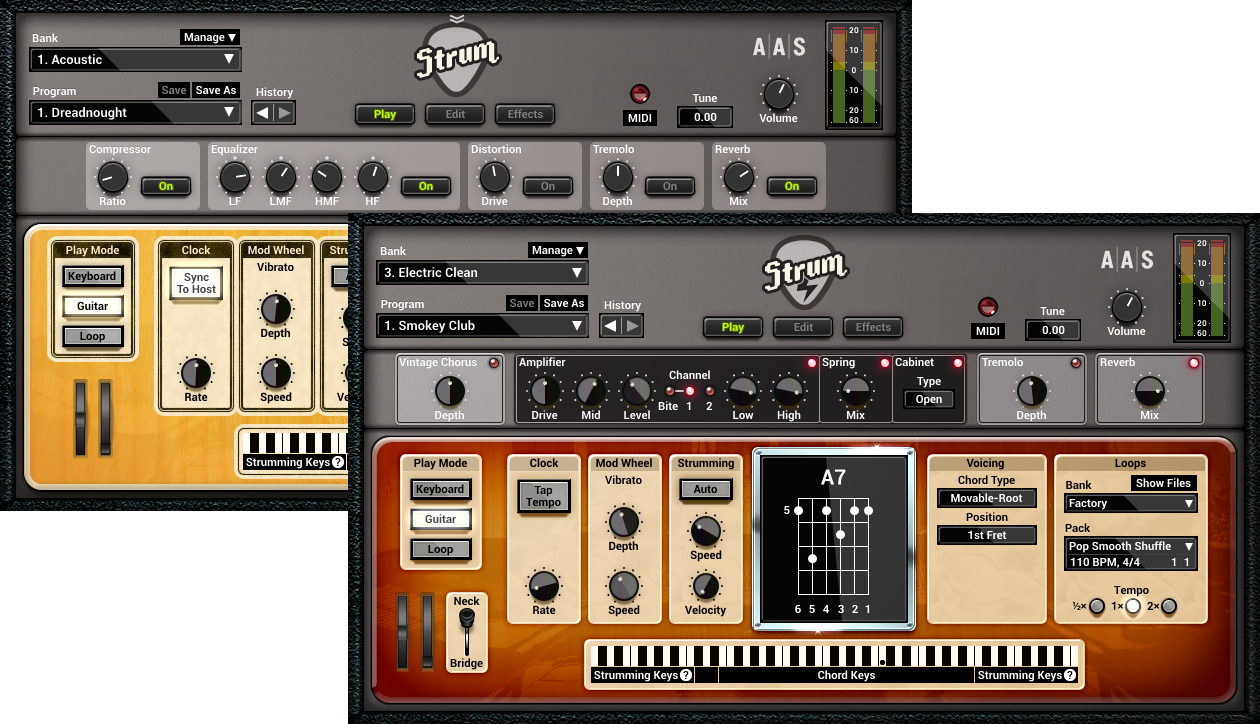The image size is (1260, 724).
Task: Open the Bank dropdown showing Electric Clean
Action: [x=481, y=272]
